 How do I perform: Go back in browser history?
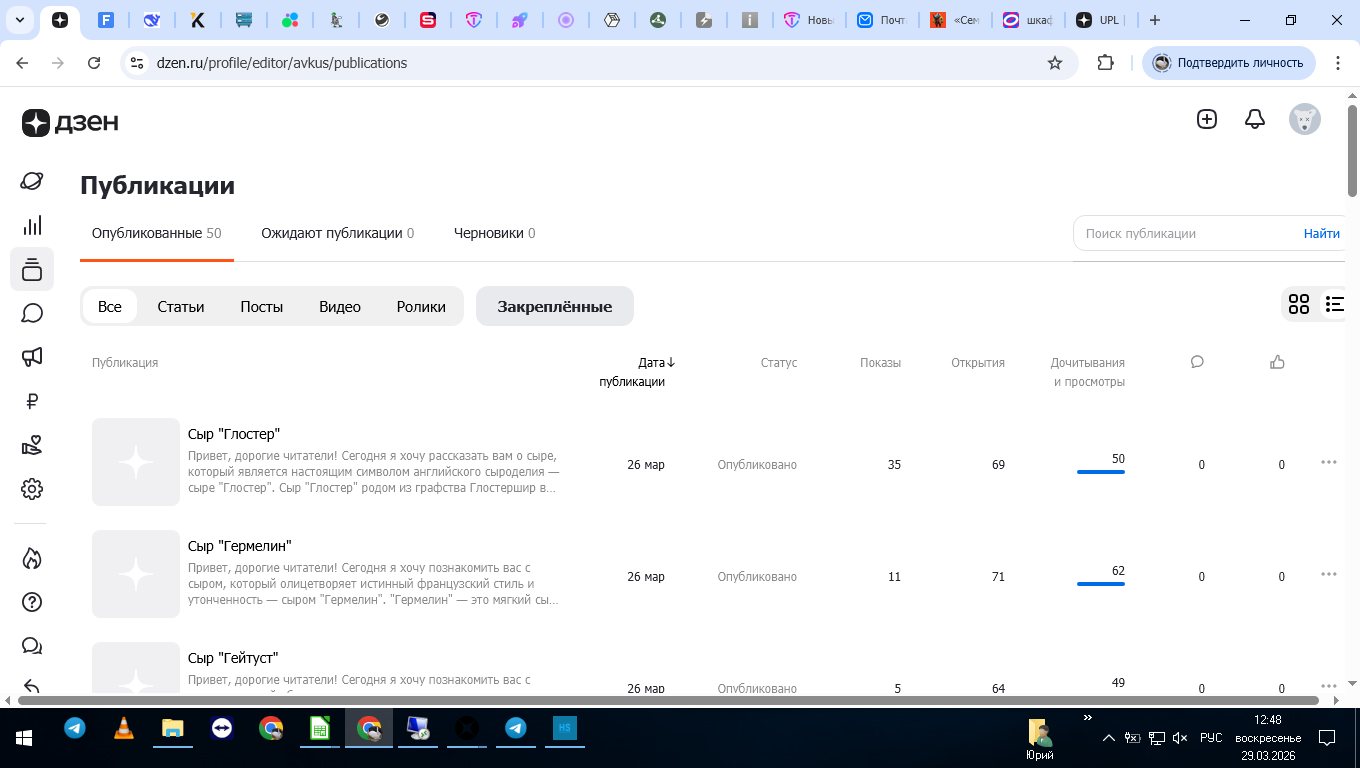pos(23,63)
